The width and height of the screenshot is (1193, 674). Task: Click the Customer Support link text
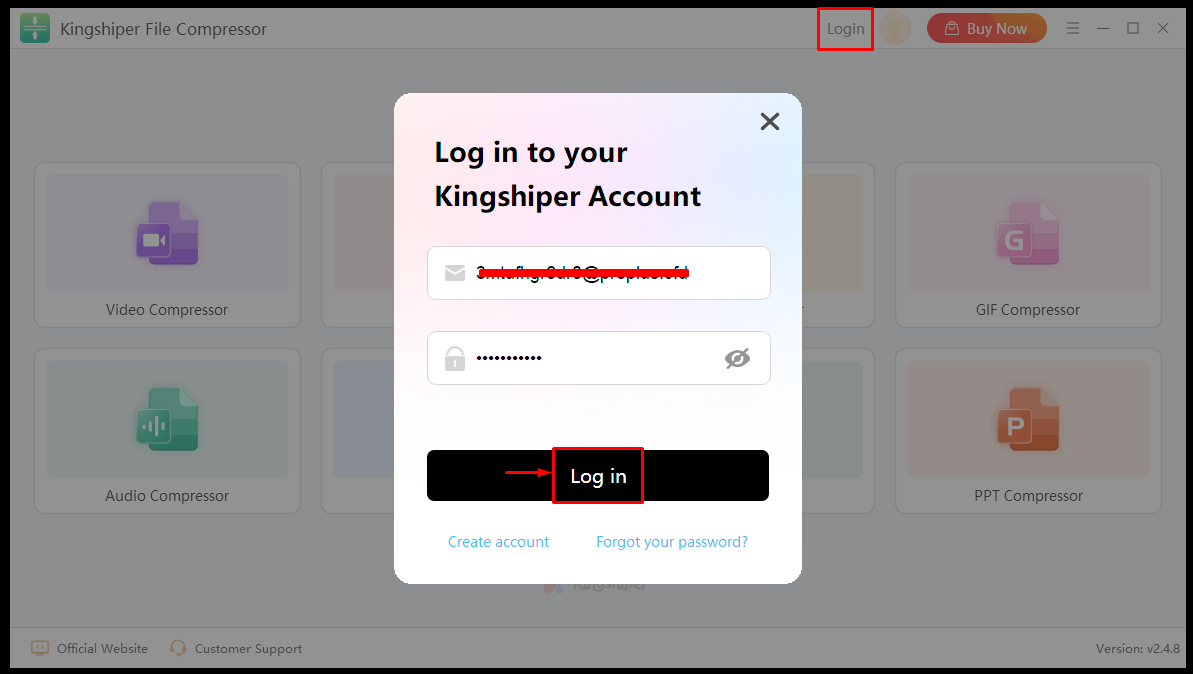pos(248,649)
